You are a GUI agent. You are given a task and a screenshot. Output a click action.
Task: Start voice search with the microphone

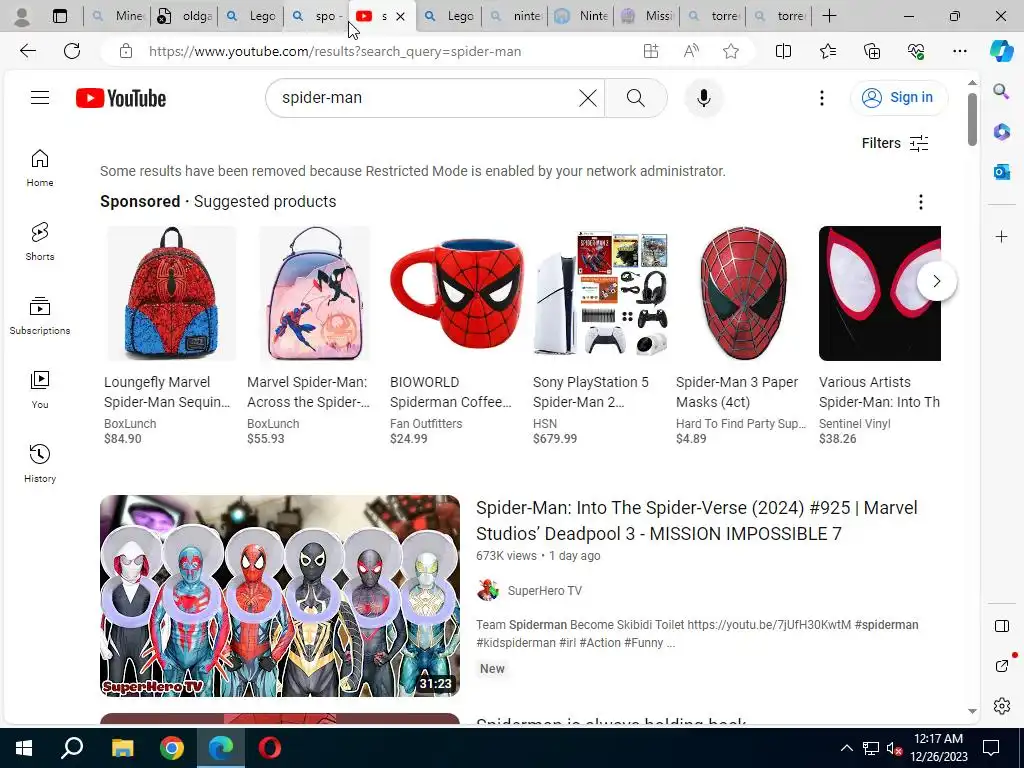click(x=703, y=98)
